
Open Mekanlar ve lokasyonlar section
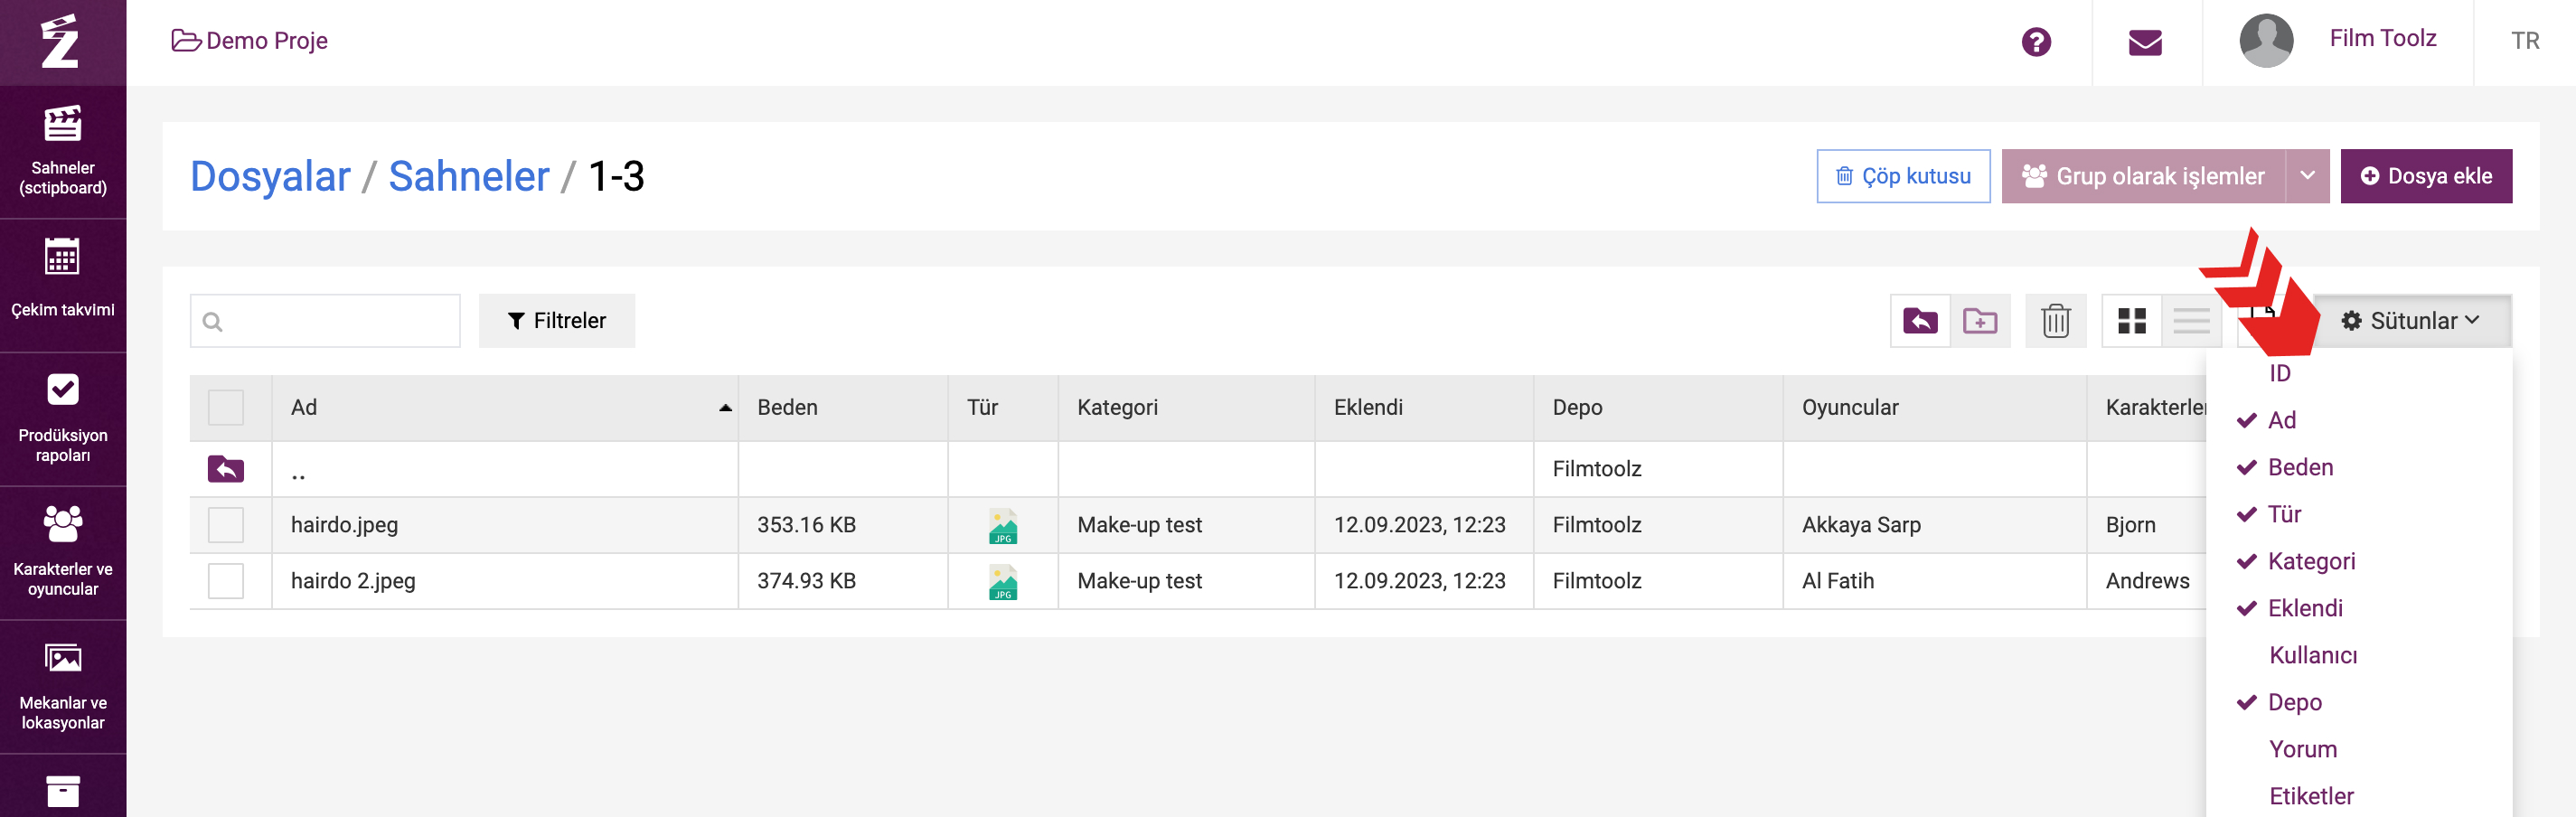[63, 687]
